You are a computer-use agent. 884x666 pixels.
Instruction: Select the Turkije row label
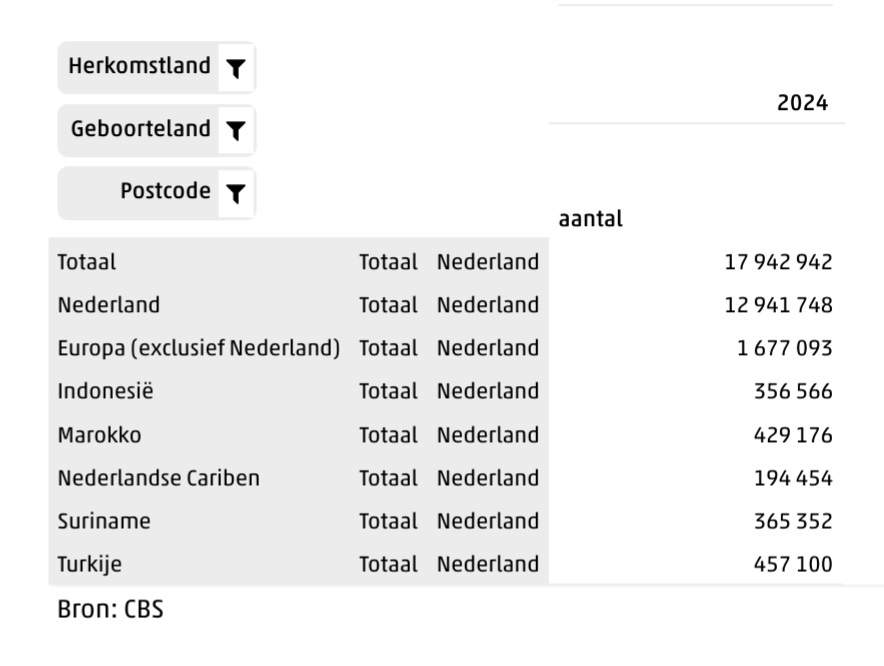pos(90,564)
